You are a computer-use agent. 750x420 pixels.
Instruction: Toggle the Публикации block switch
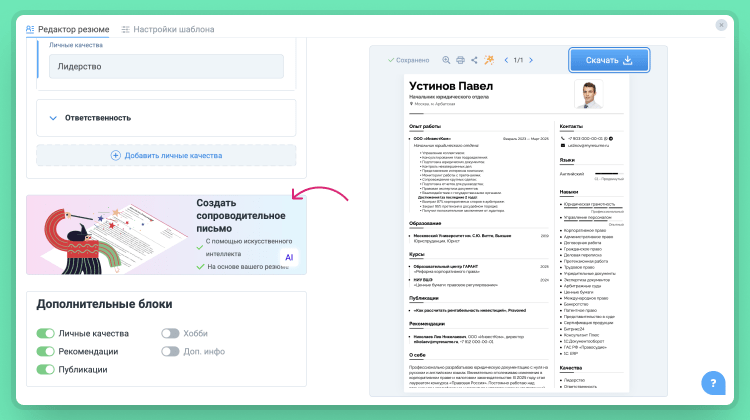(45, 369)
